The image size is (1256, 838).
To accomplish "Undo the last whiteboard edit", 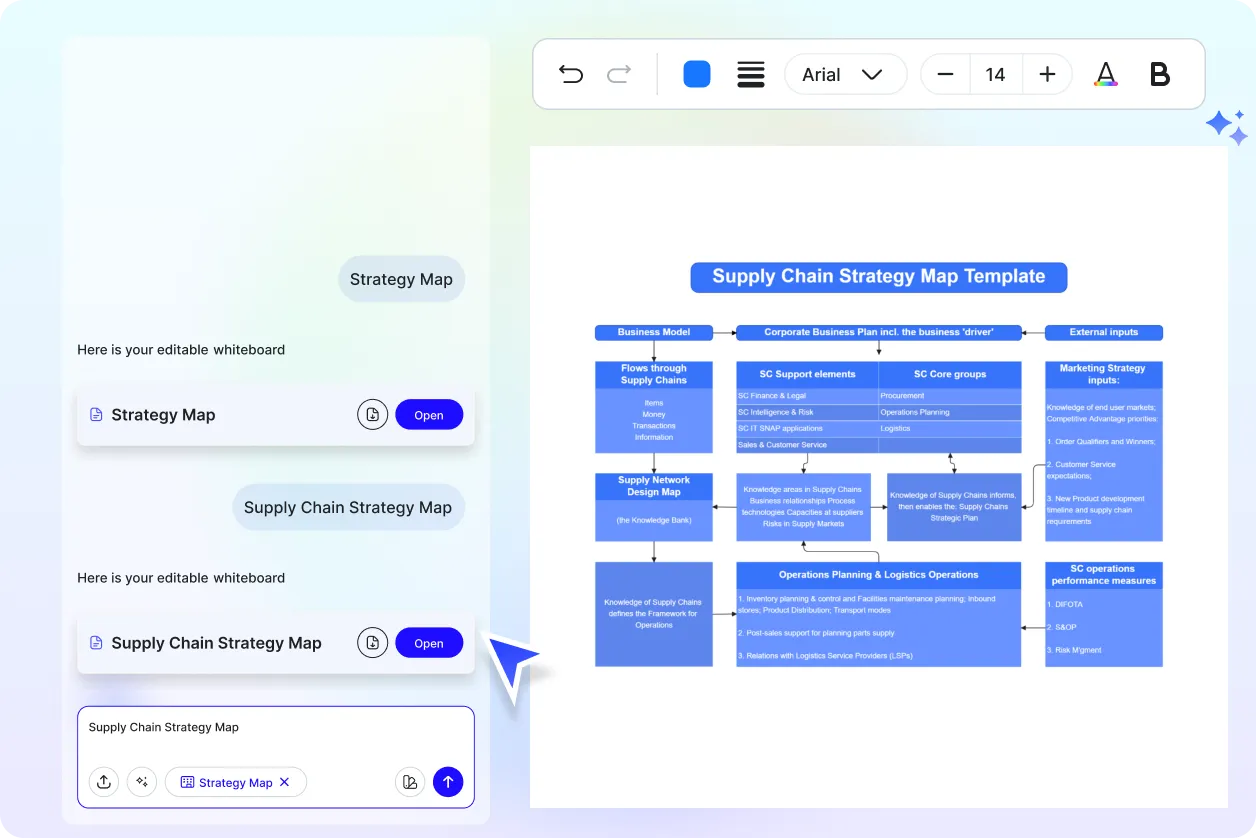I will (571, 74).
